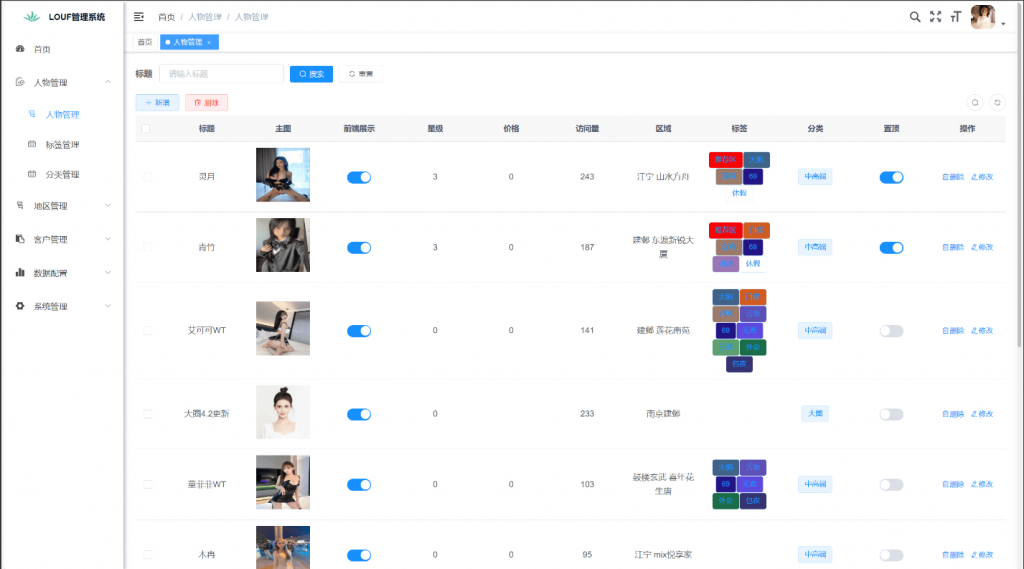Enter fullscreen mode via header icon
The image size is (1024, 569).
coord(936,17)
